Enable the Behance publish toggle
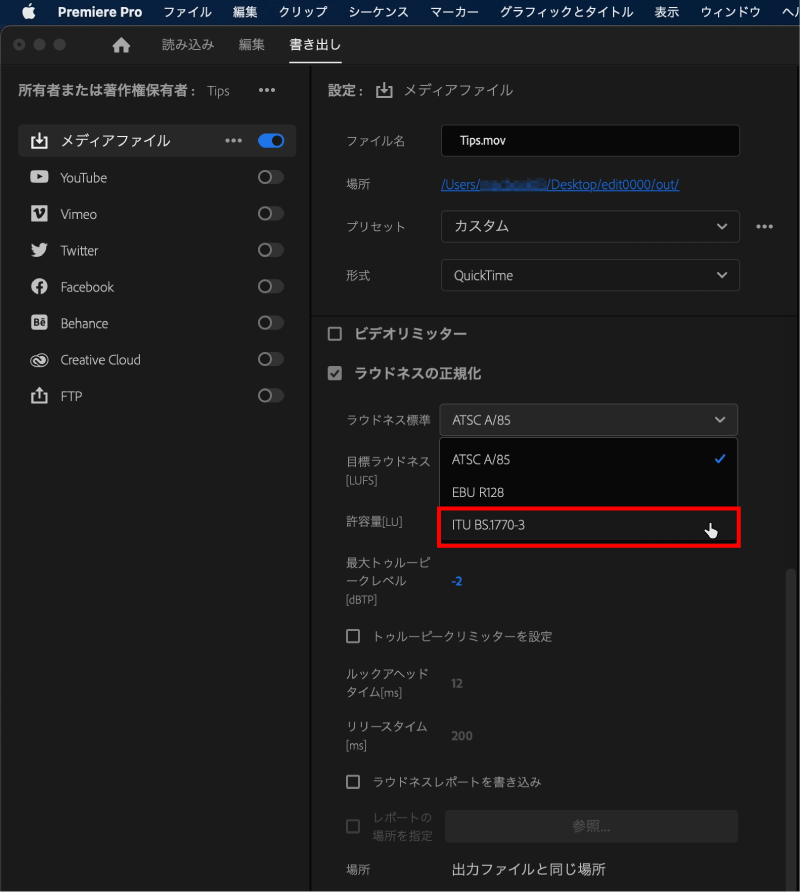800x892 pixels. click(271, 323)
